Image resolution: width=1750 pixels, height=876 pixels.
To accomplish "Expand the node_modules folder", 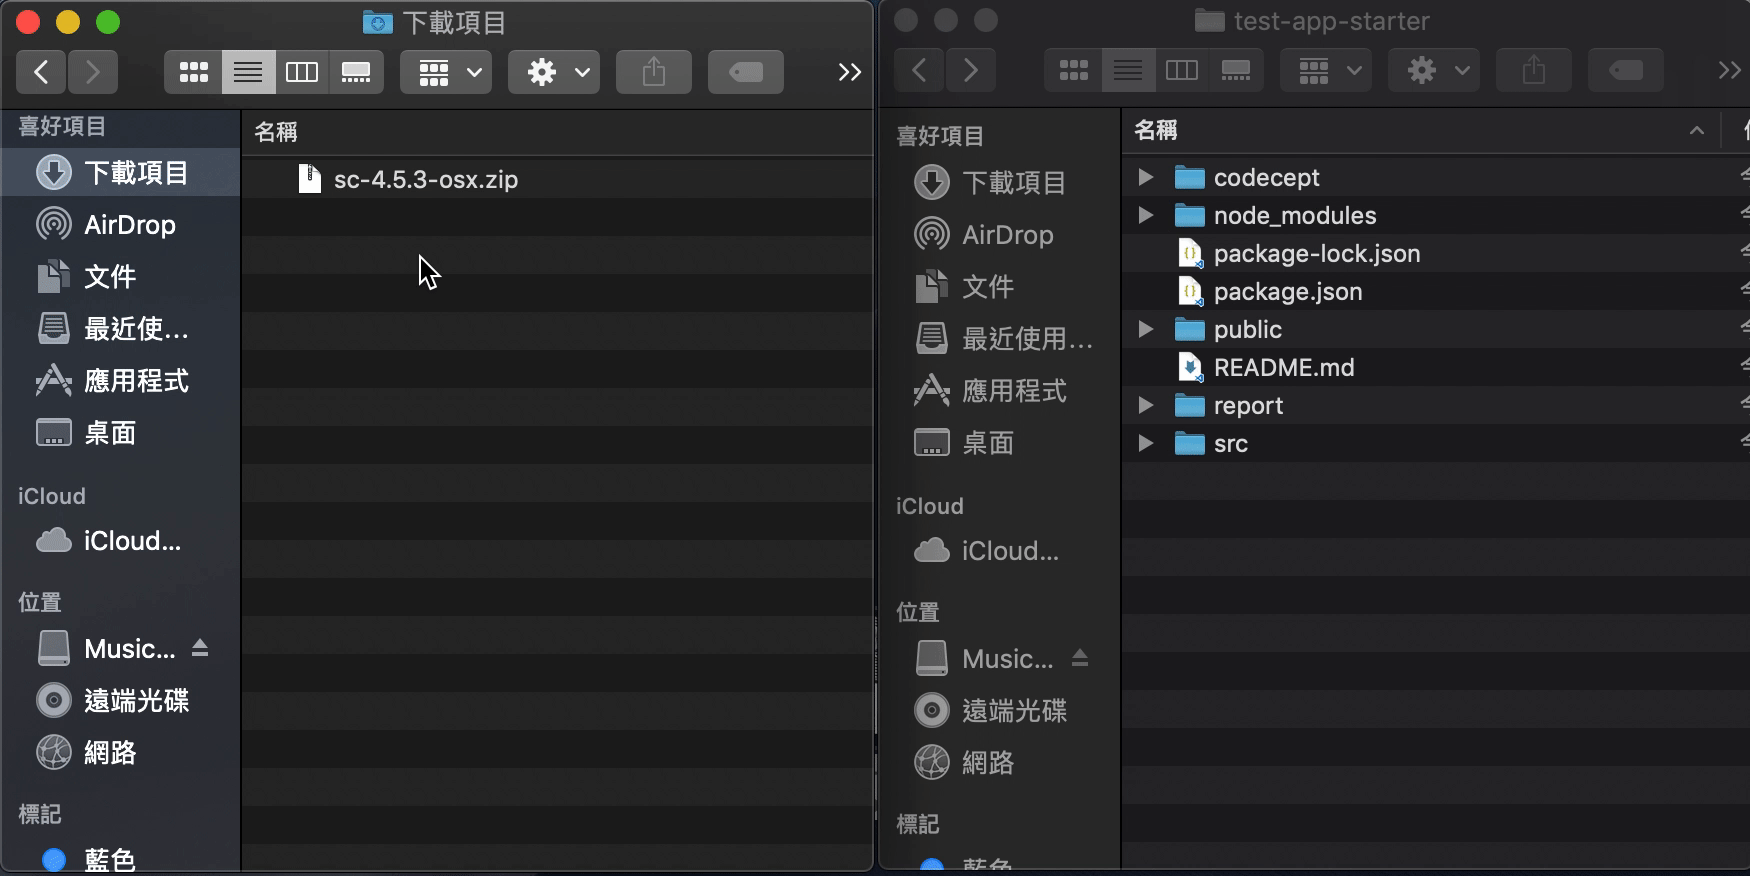I will (x=1146, y=215).
